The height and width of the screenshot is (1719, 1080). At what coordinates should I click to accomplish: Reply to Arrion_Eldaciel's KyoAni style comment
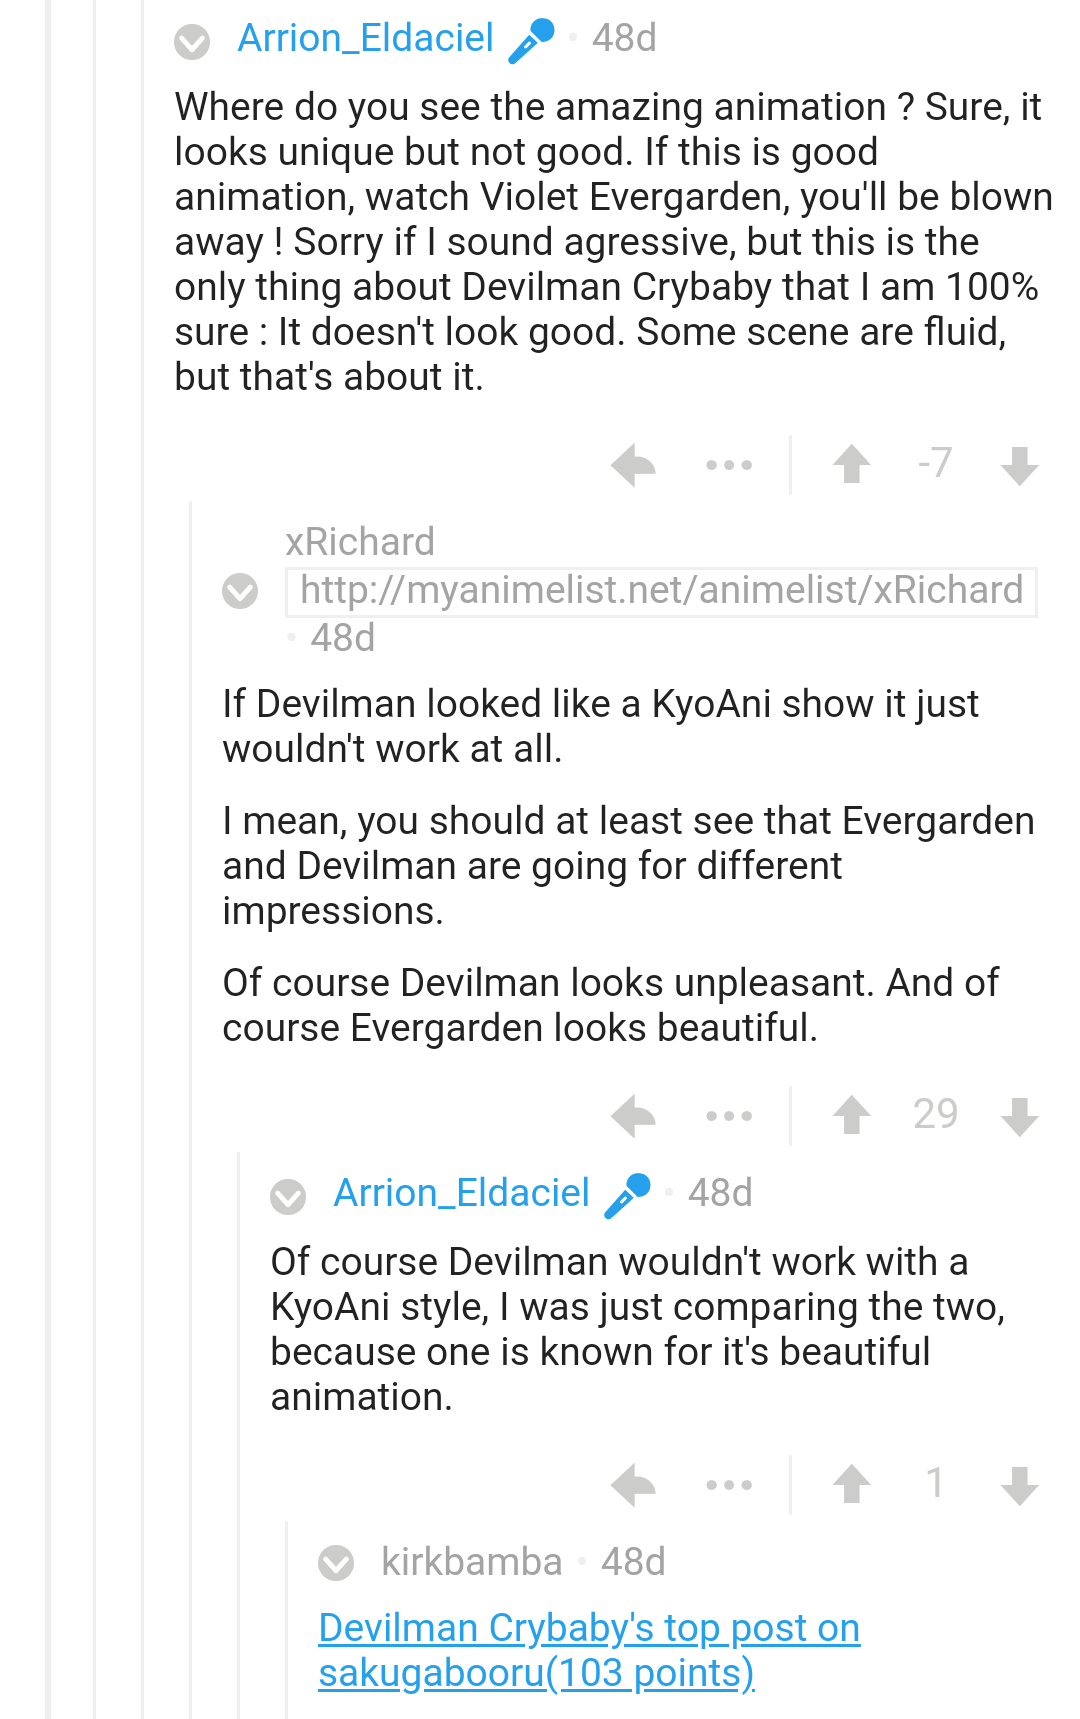633,1485
